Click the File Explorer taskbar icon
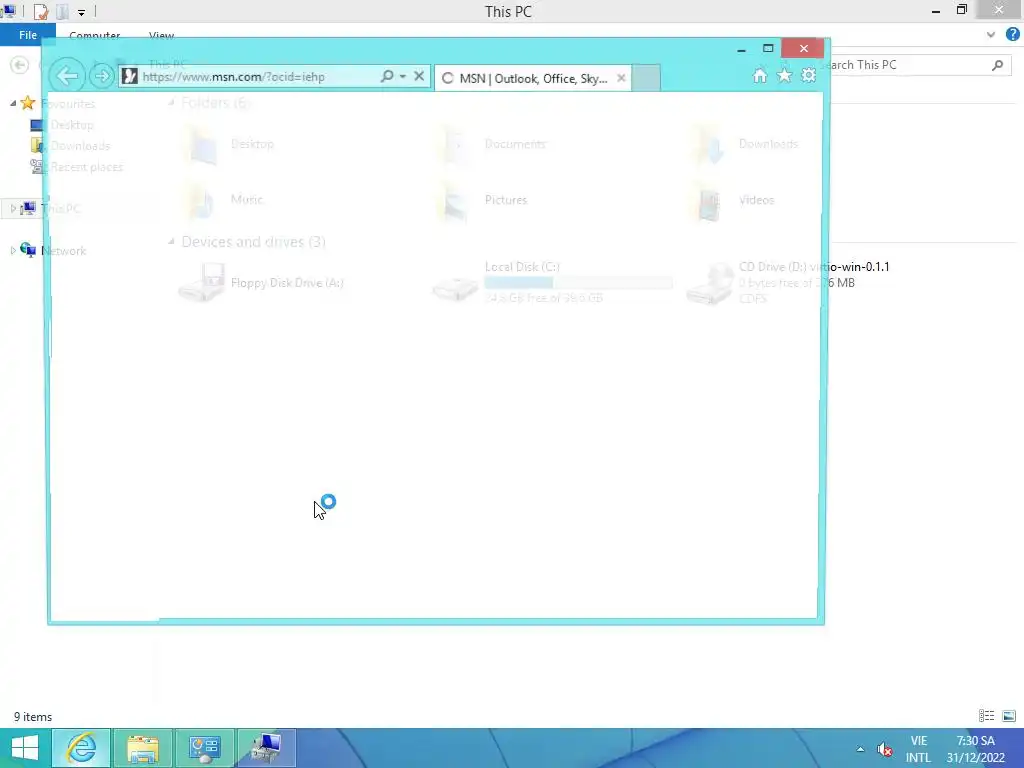Viewport: 1024px width, 768px height. pos(143,748)
